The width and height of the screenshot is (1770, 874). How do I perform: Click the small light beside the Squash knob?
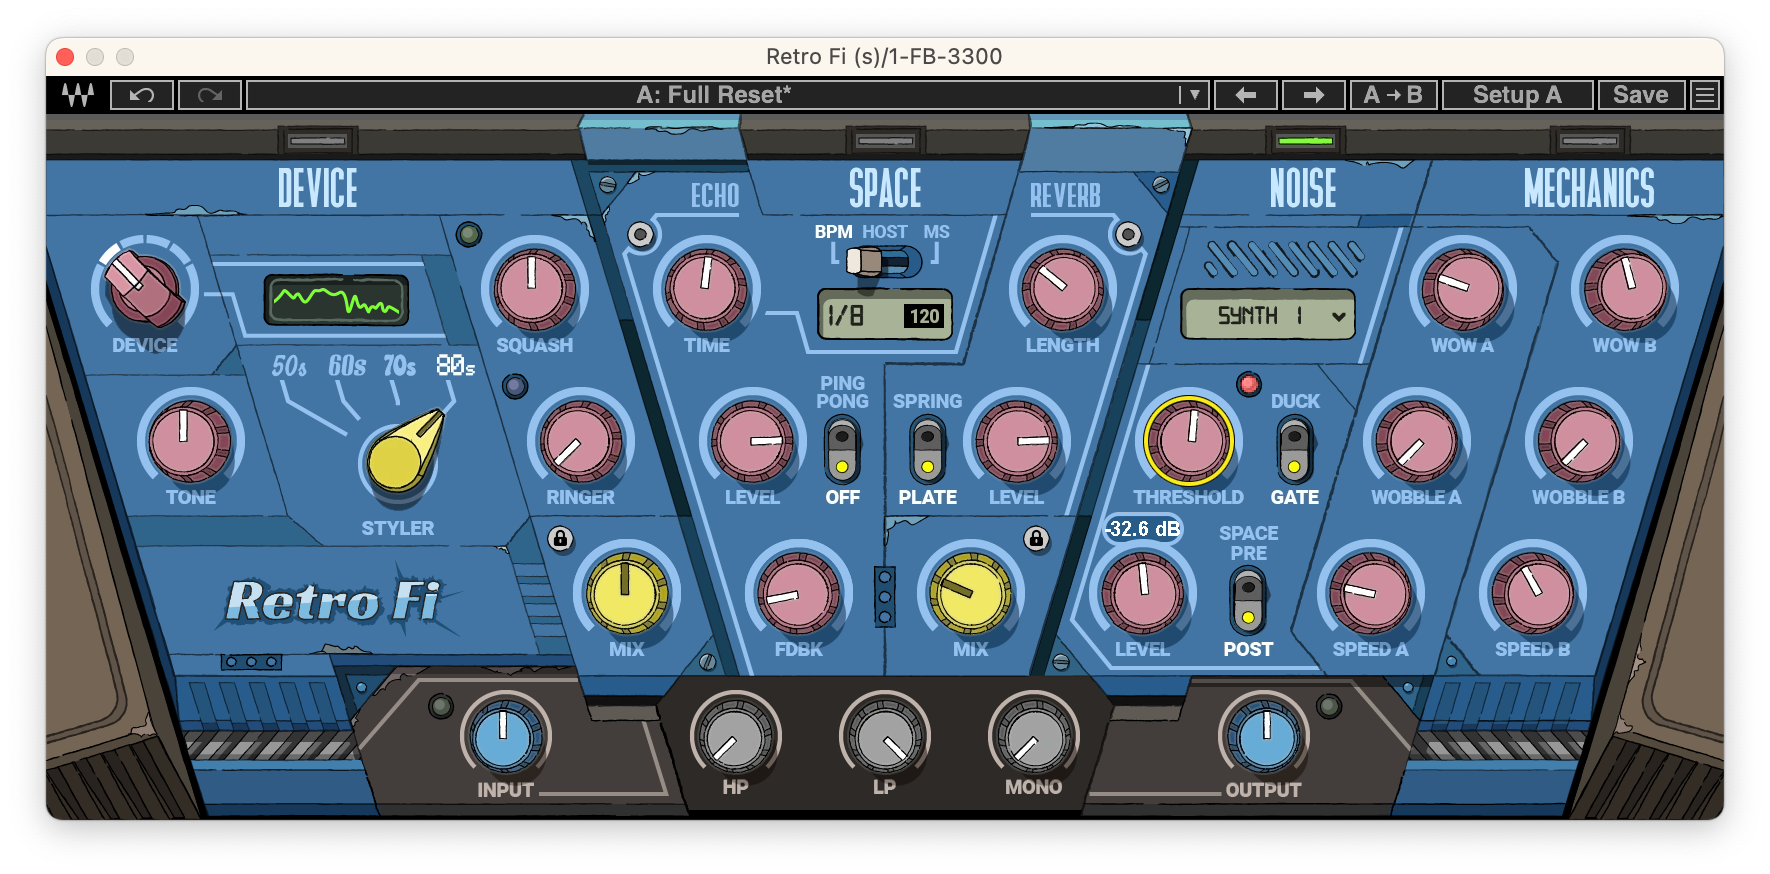click(469, 234)
